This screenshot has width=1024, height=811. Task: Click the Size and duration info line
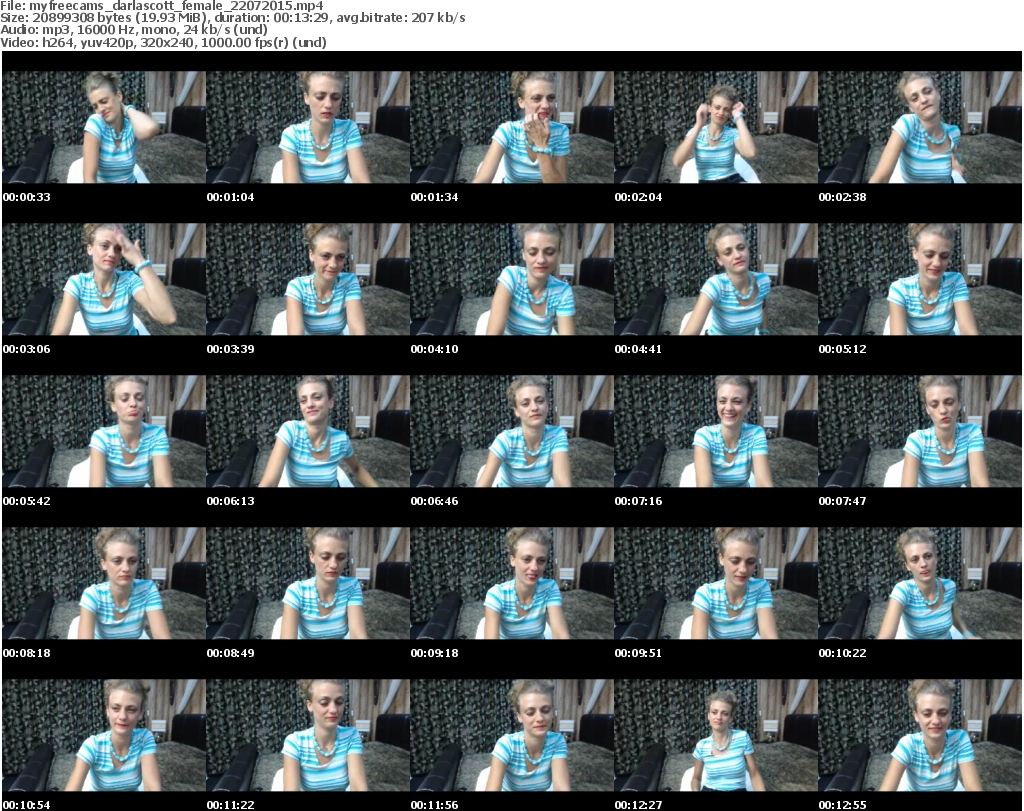[x=233, y=18]
